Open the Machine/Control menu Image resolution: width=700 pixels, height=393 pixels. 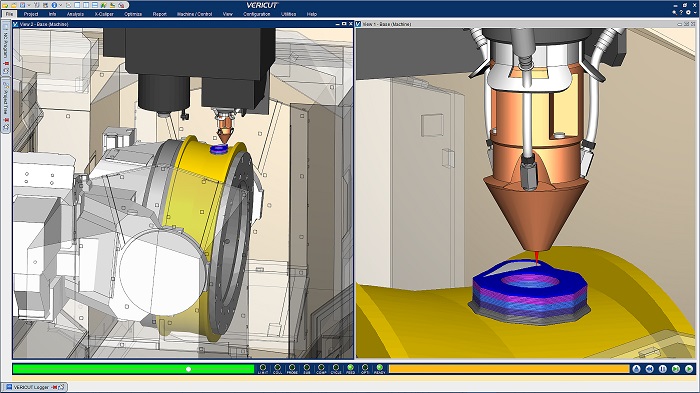tap(194, 14)
